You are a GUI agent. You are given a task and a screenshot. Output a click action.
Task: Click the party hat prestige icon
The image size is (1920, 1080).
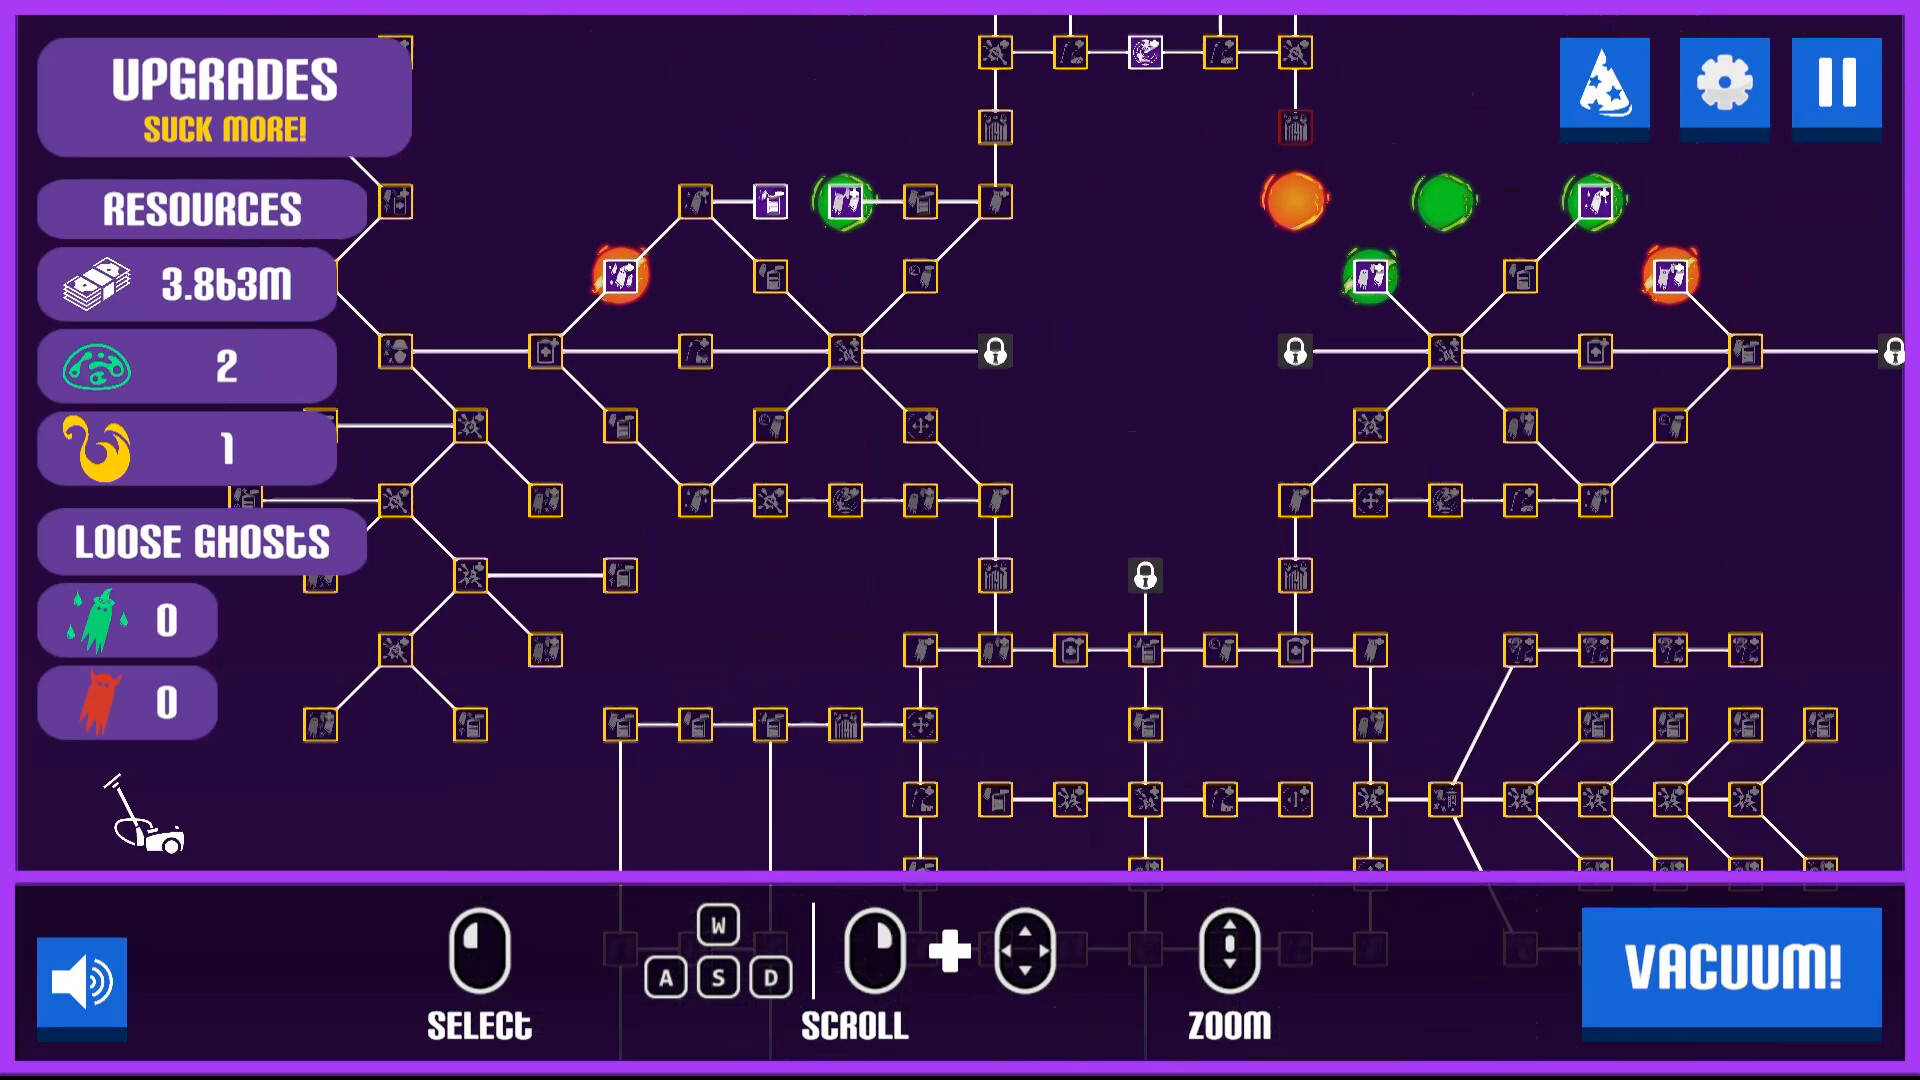click(x=1605, y=87)
